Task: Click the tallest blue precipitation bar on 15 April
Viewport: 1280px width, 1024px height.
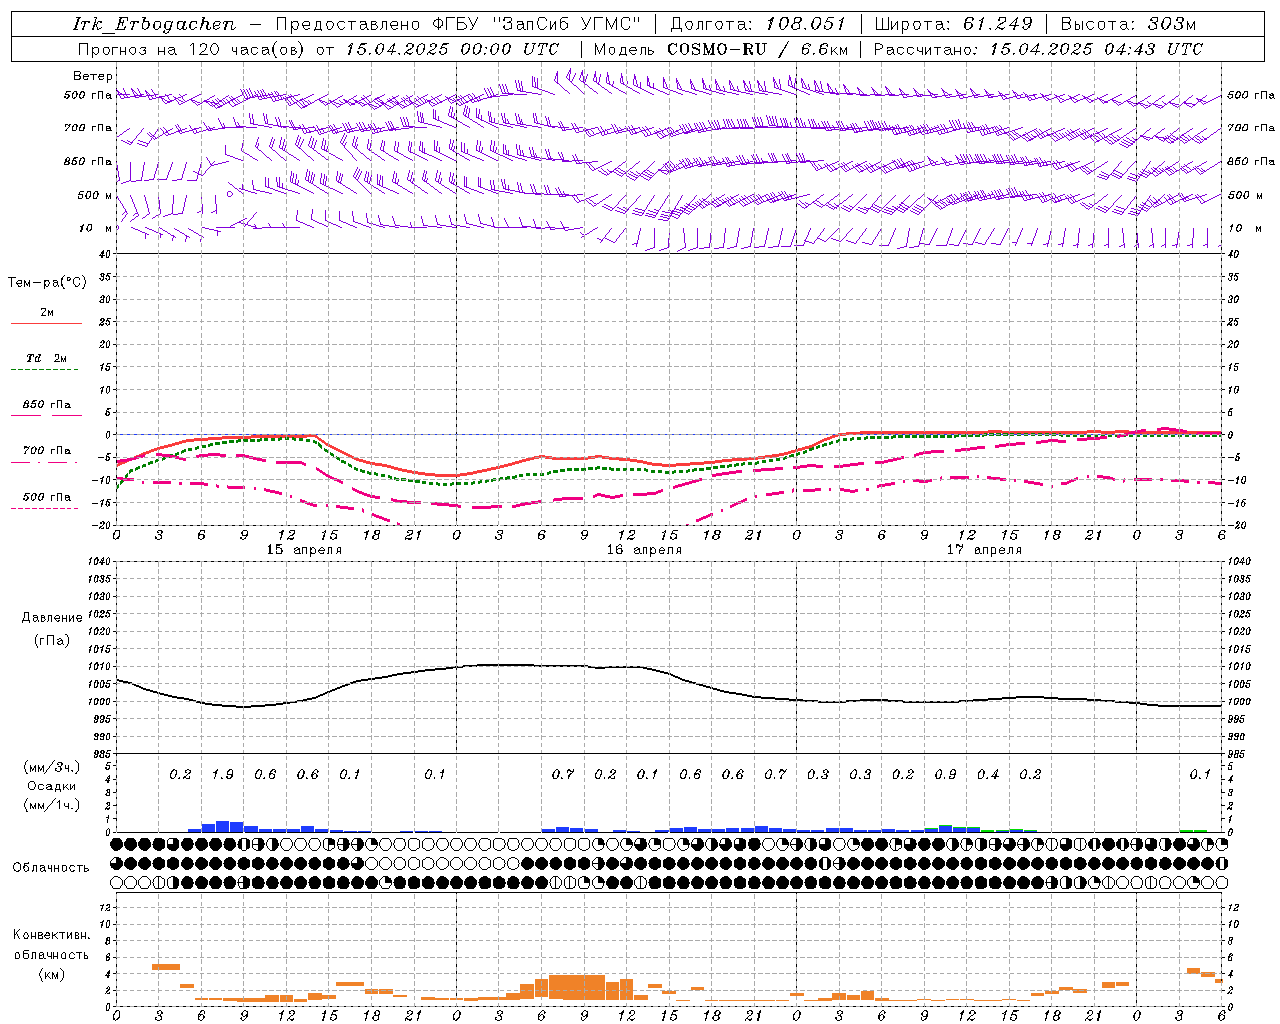Action: [x=223, y=826]
